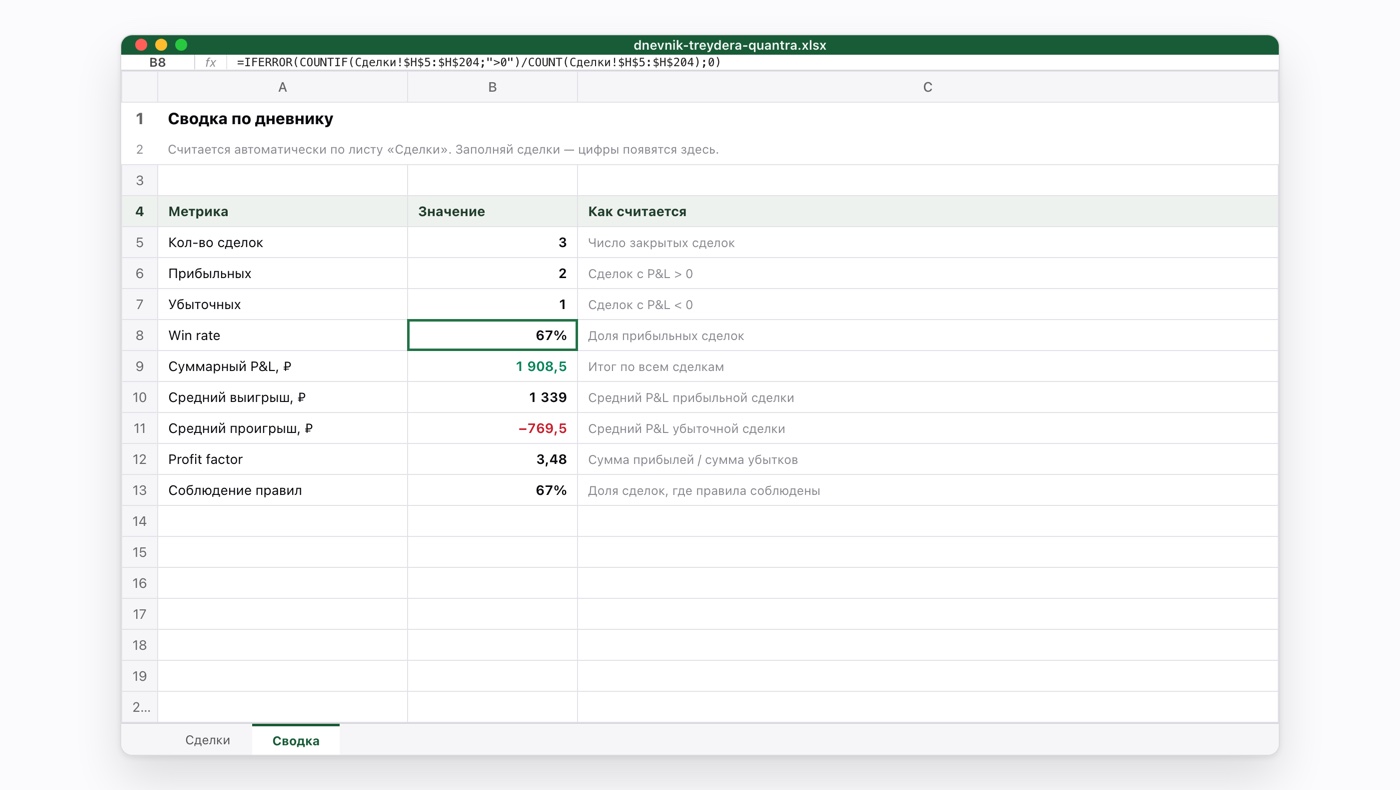Select the value 3 in Кол-во сделок row
Screen dimensions: 1400x790
pyautogui.click(x=492, y=242)
